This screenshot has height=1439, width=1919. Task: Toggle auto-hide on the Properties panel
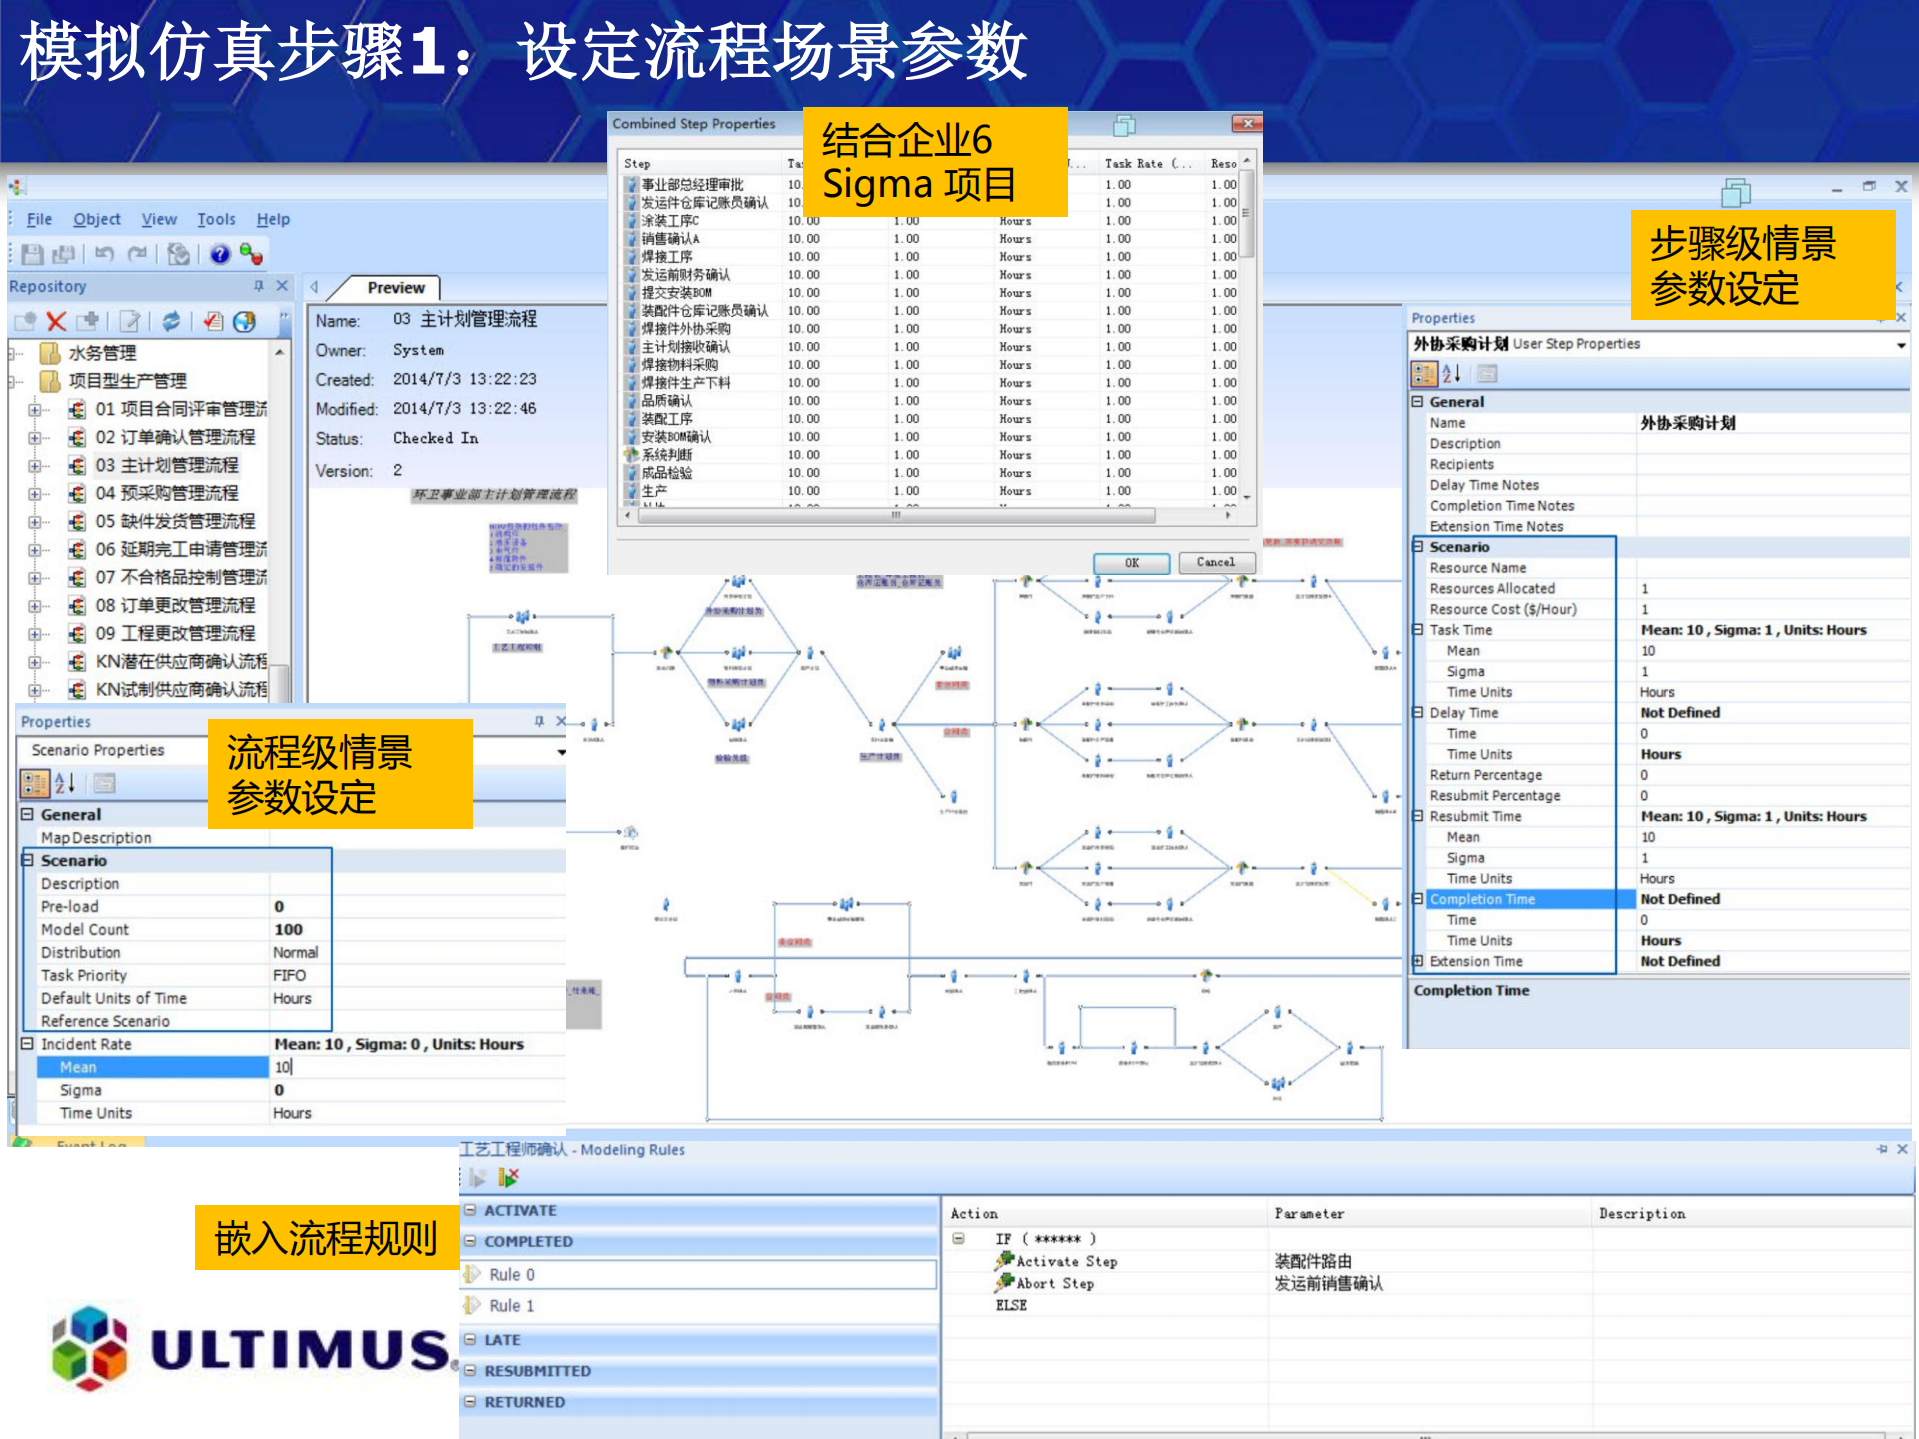tap(1881, 318)
